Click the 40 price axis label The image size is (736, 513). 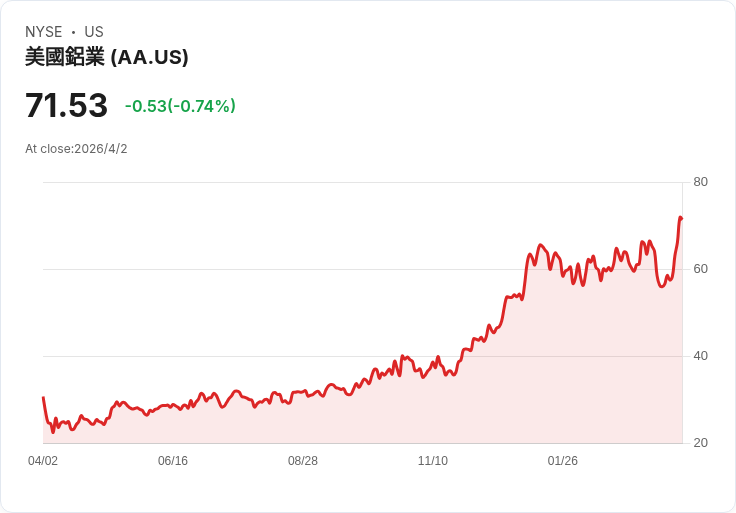pyautogui.click(x=701, y=356)
